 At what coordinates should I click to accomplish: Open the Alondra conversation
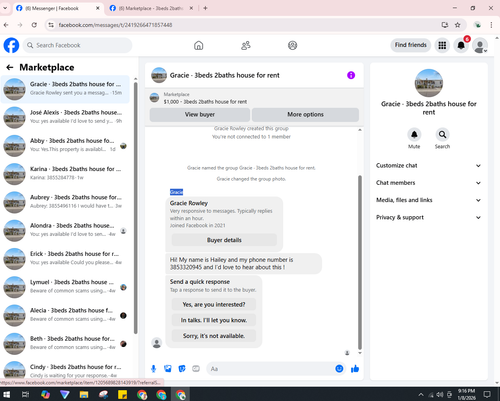click(65, 231)
